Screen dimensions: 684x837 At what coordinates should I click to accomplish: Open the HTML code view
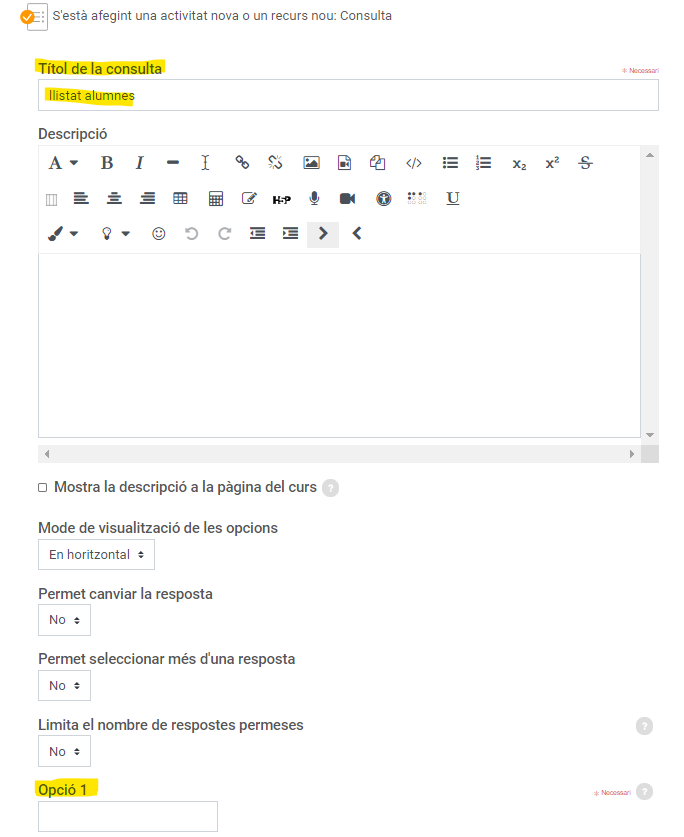point(414,163)
